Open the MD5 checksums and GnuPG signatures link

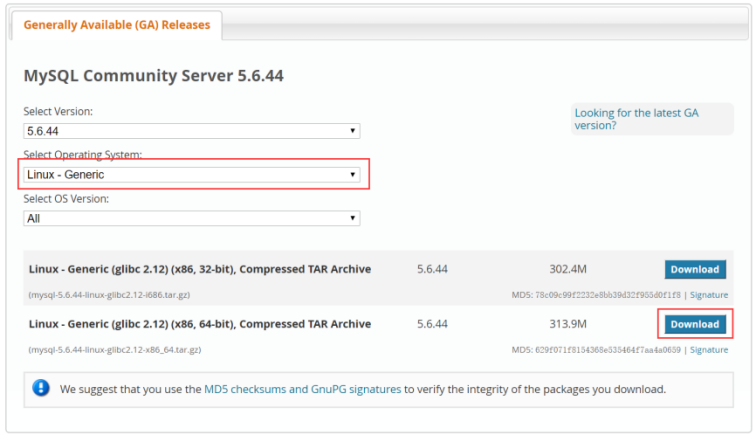click(302, 389)
